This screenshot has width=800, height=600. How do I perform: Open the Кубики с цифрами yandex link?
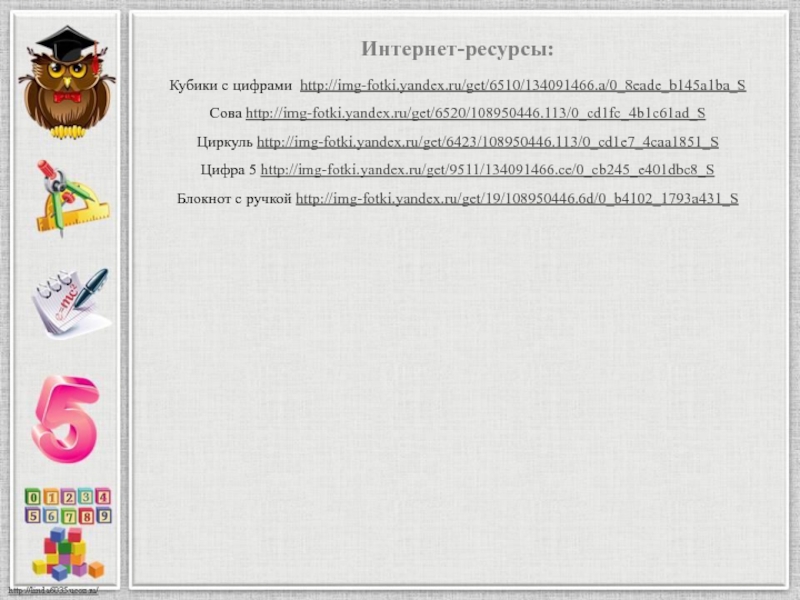[522, 85]
